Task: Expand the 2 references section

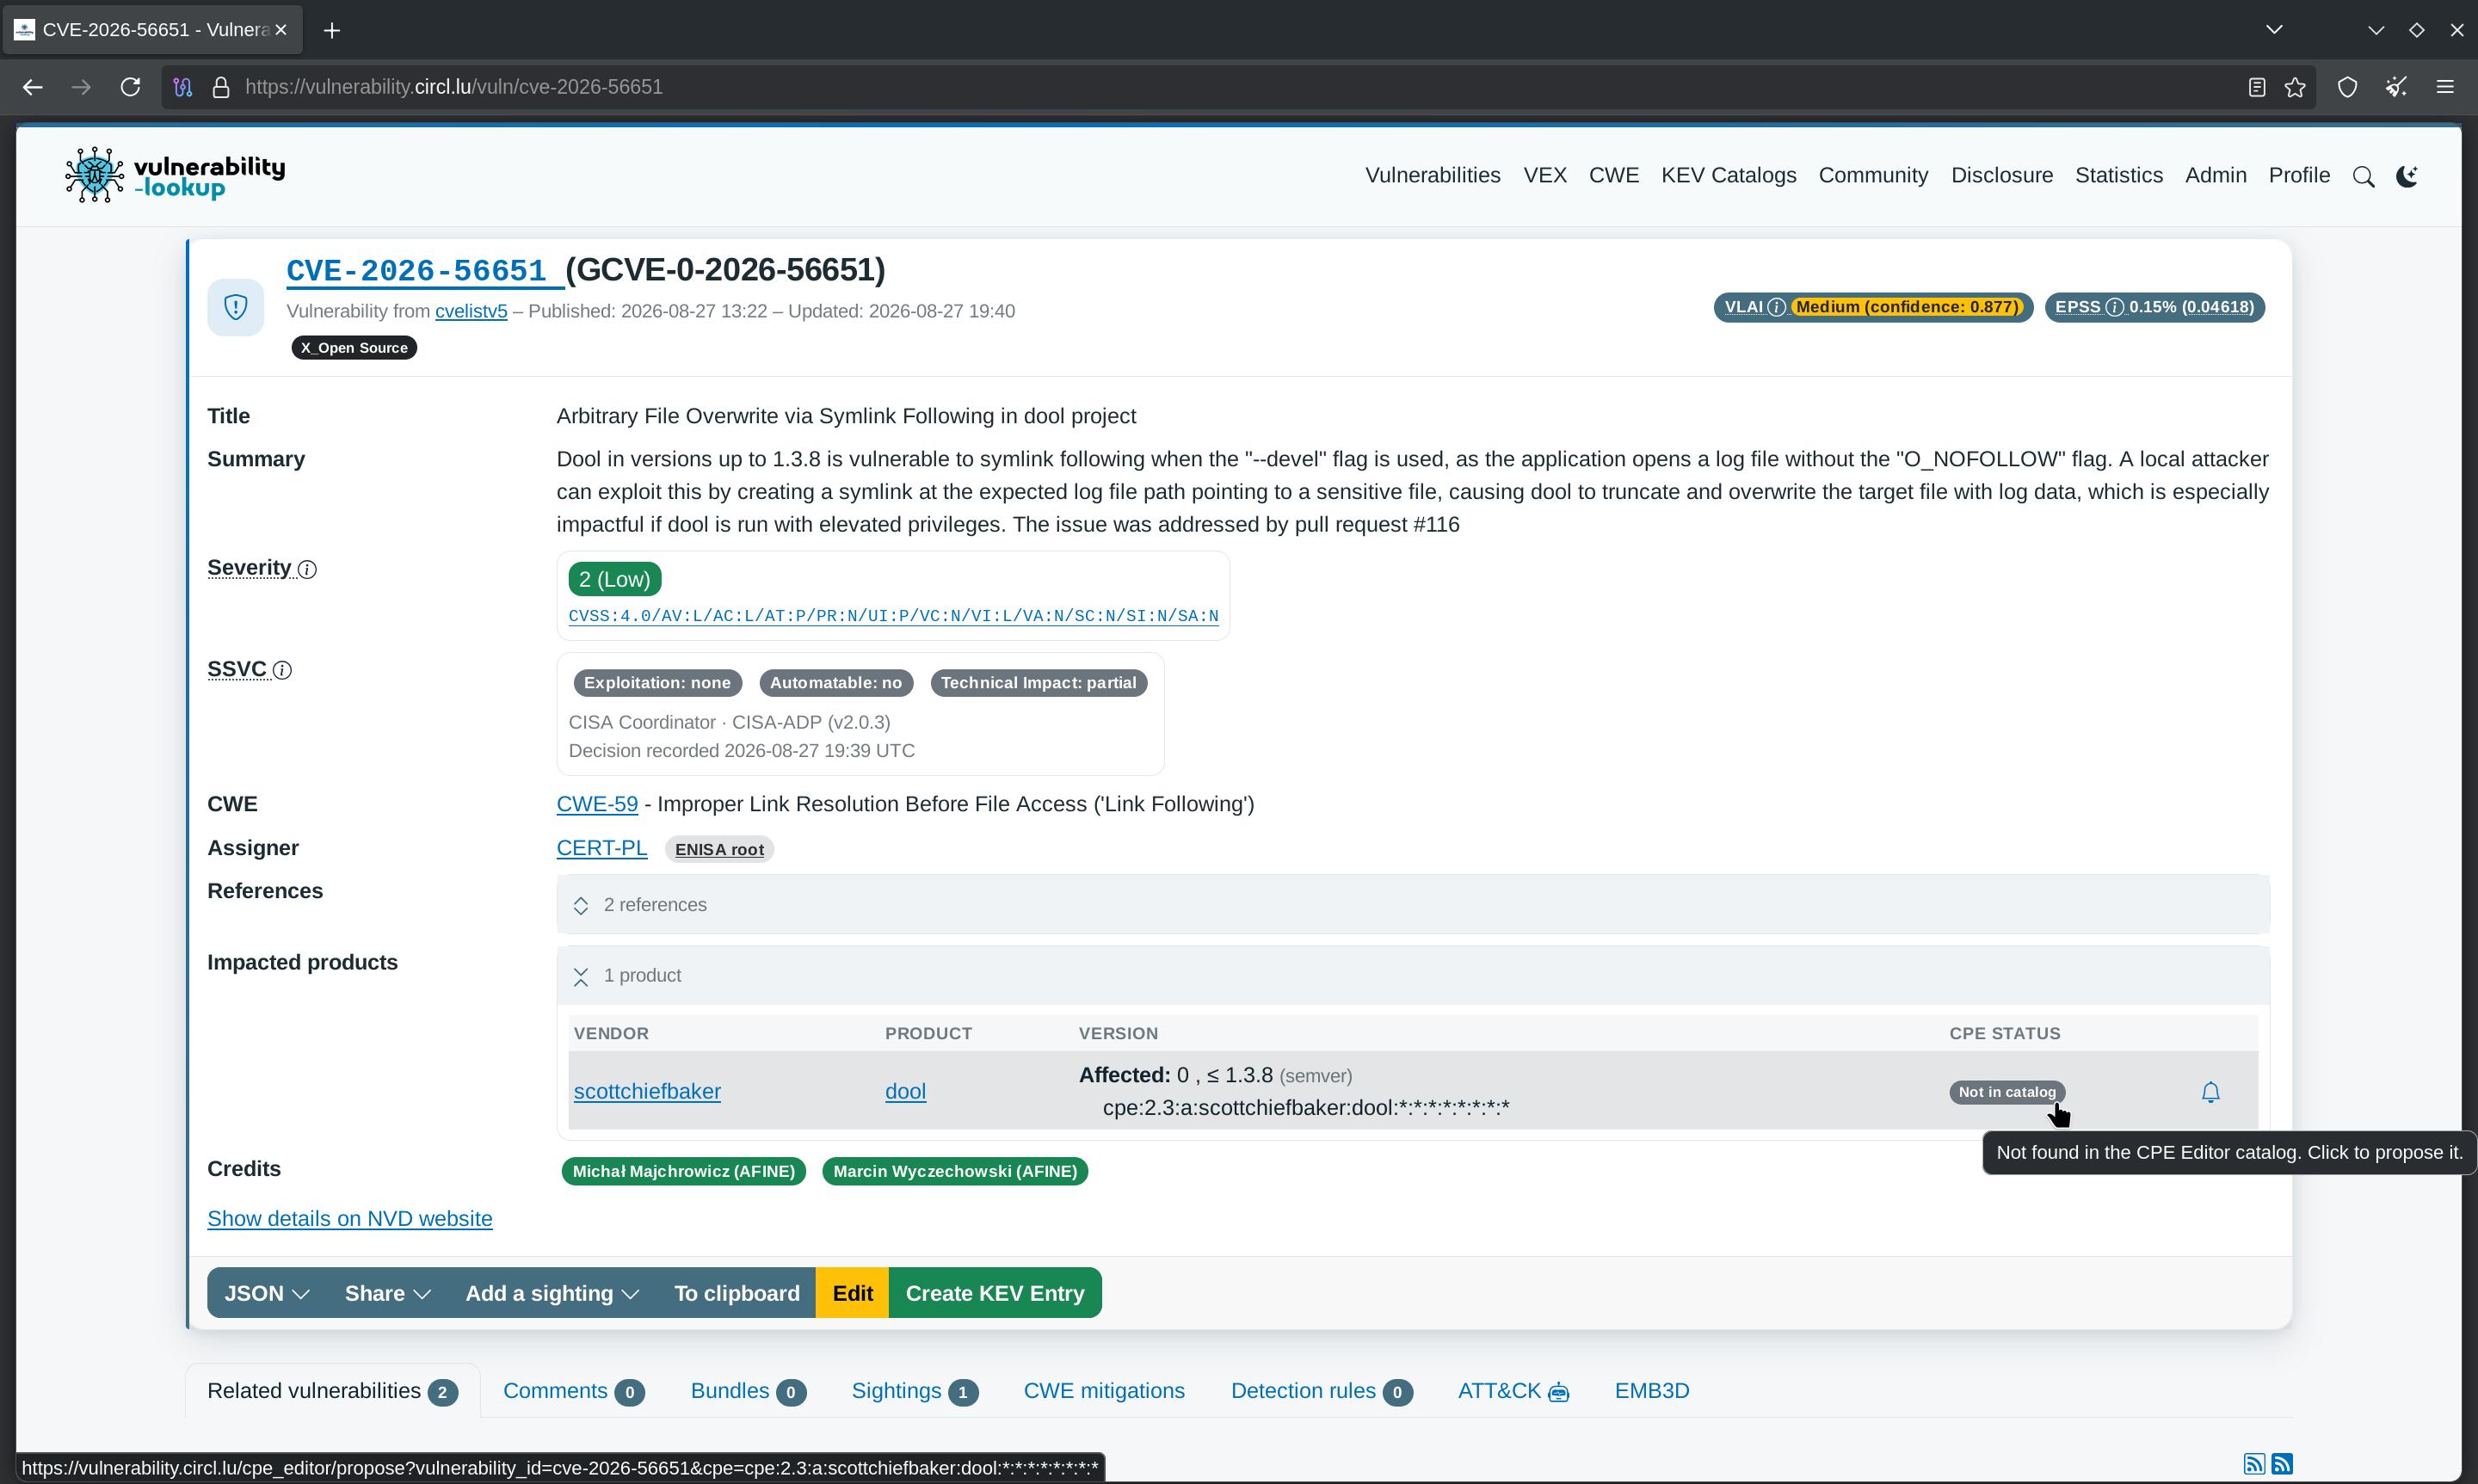Action: pos(1412,905)
